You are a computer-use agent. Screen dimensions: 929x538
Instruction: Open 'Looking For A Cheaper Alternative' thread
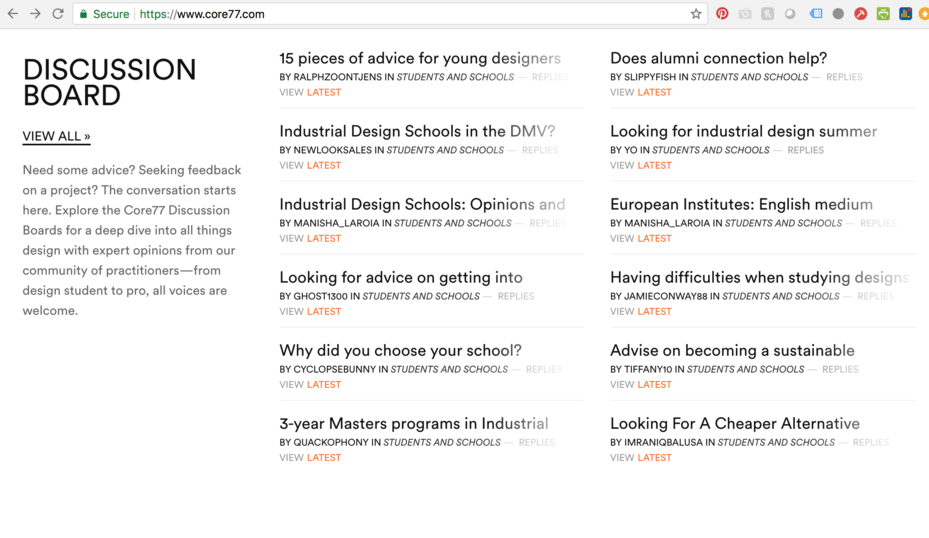735,424
